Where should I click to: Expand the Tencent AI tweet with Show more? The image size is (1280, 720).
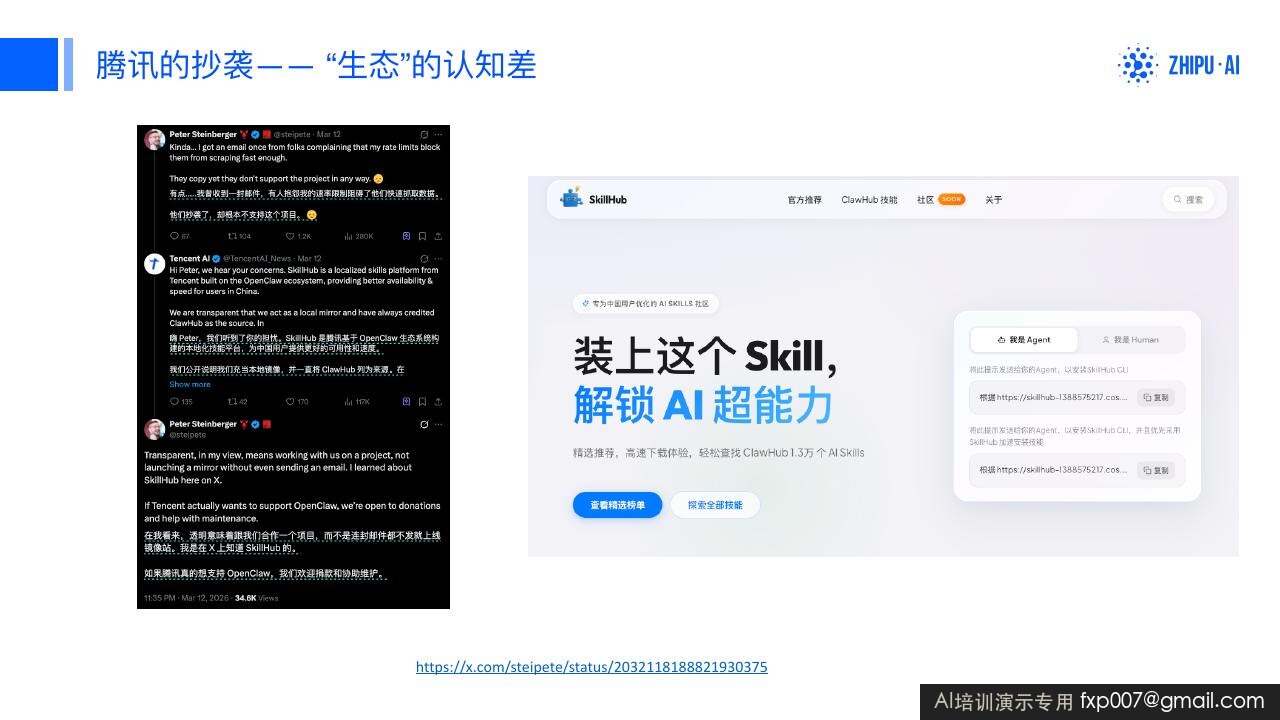tap(190, 384)
